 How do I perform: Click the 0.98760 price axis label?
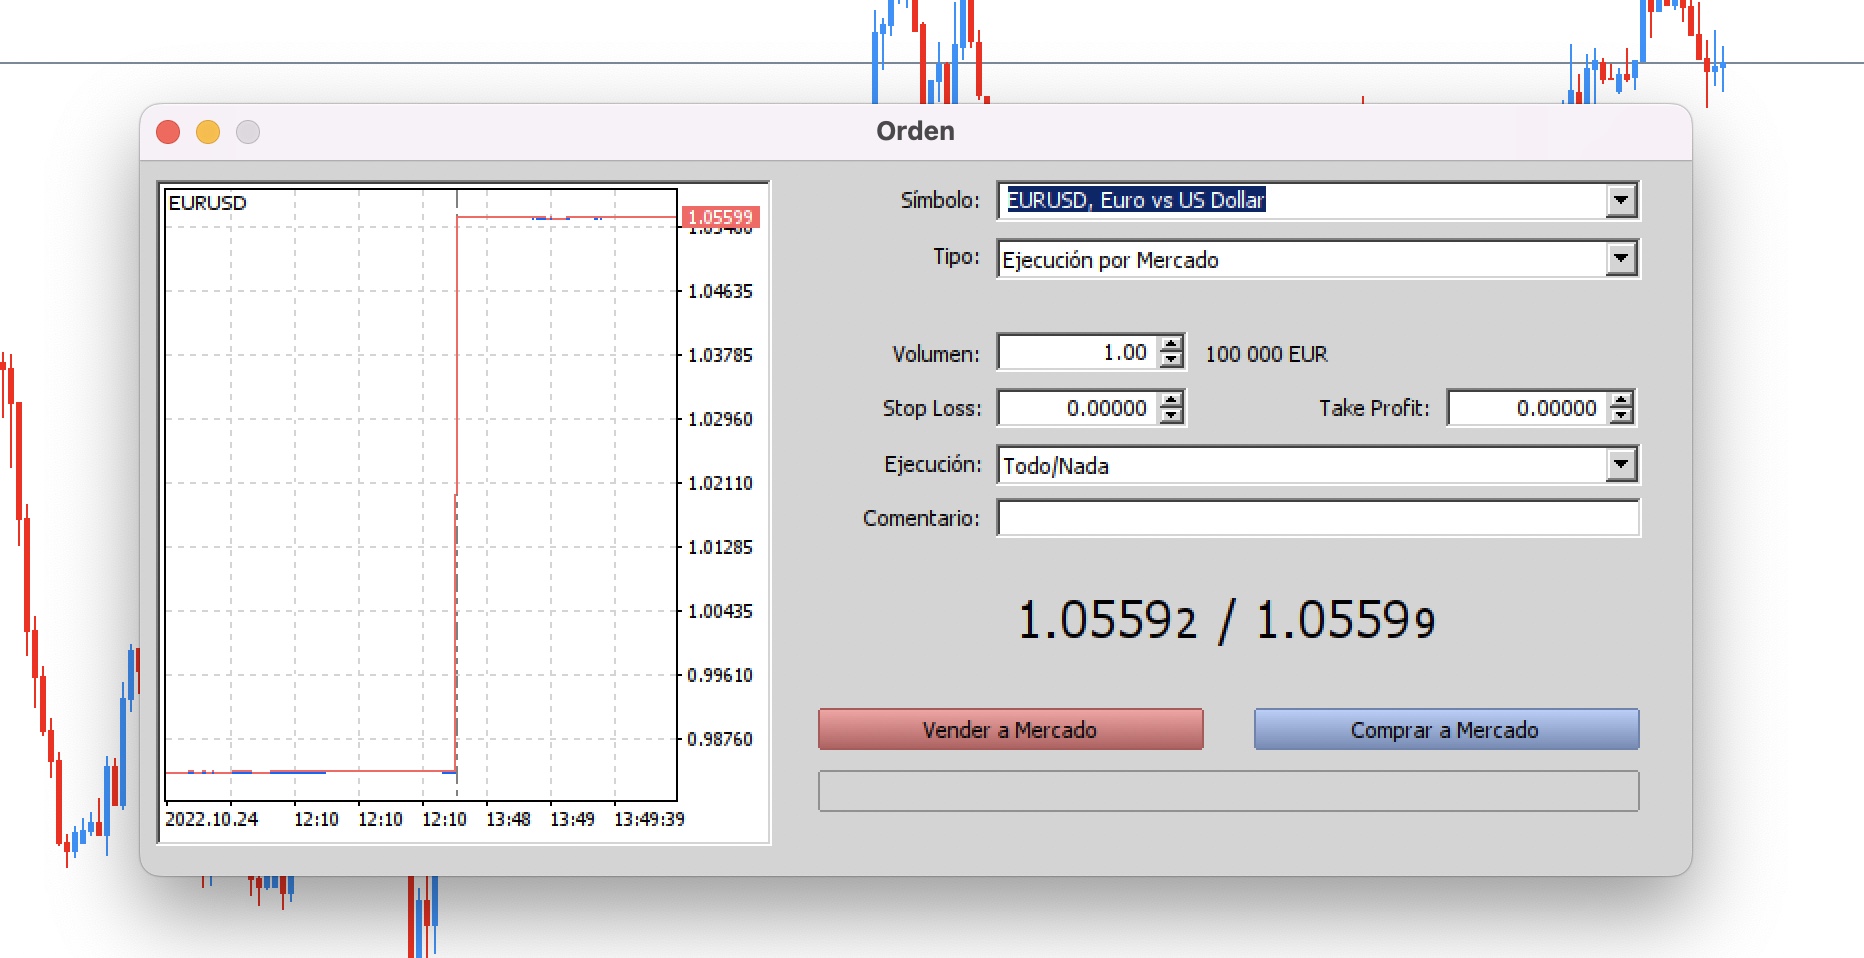(720, 739)
